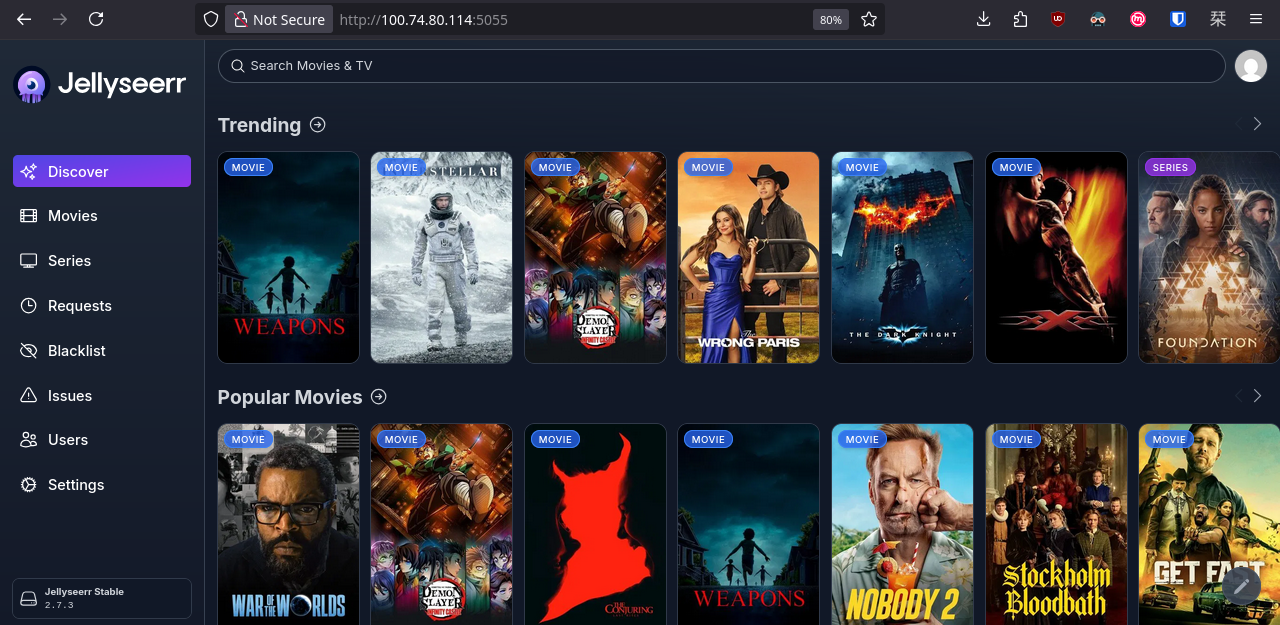
Task: Open the Bitwarden shield extension
Action: 1178,19
